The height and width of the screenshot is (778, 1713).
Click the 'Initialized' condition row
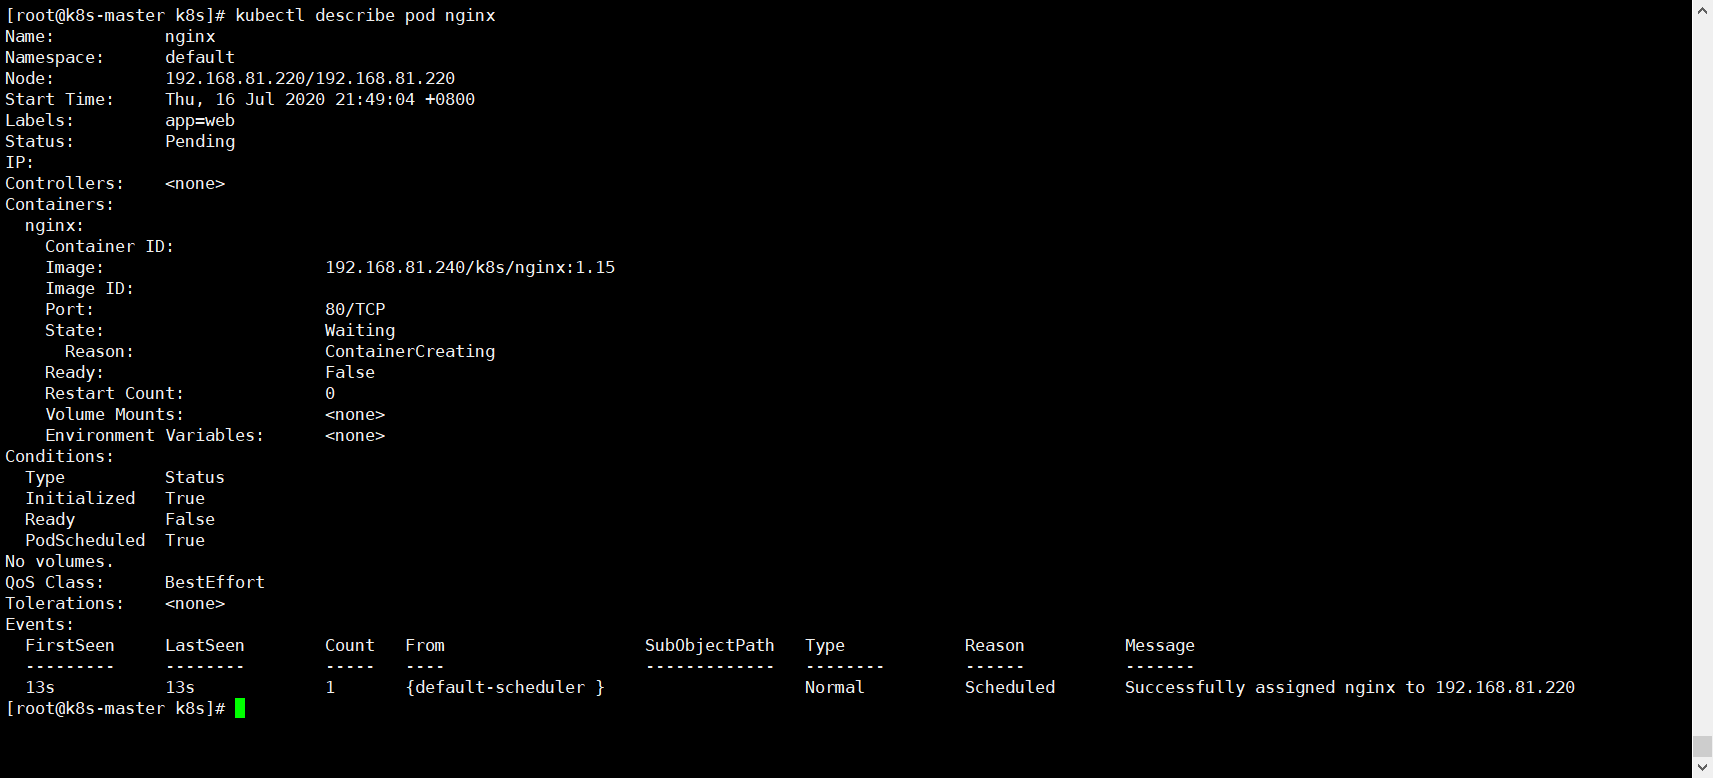[115, 498]
